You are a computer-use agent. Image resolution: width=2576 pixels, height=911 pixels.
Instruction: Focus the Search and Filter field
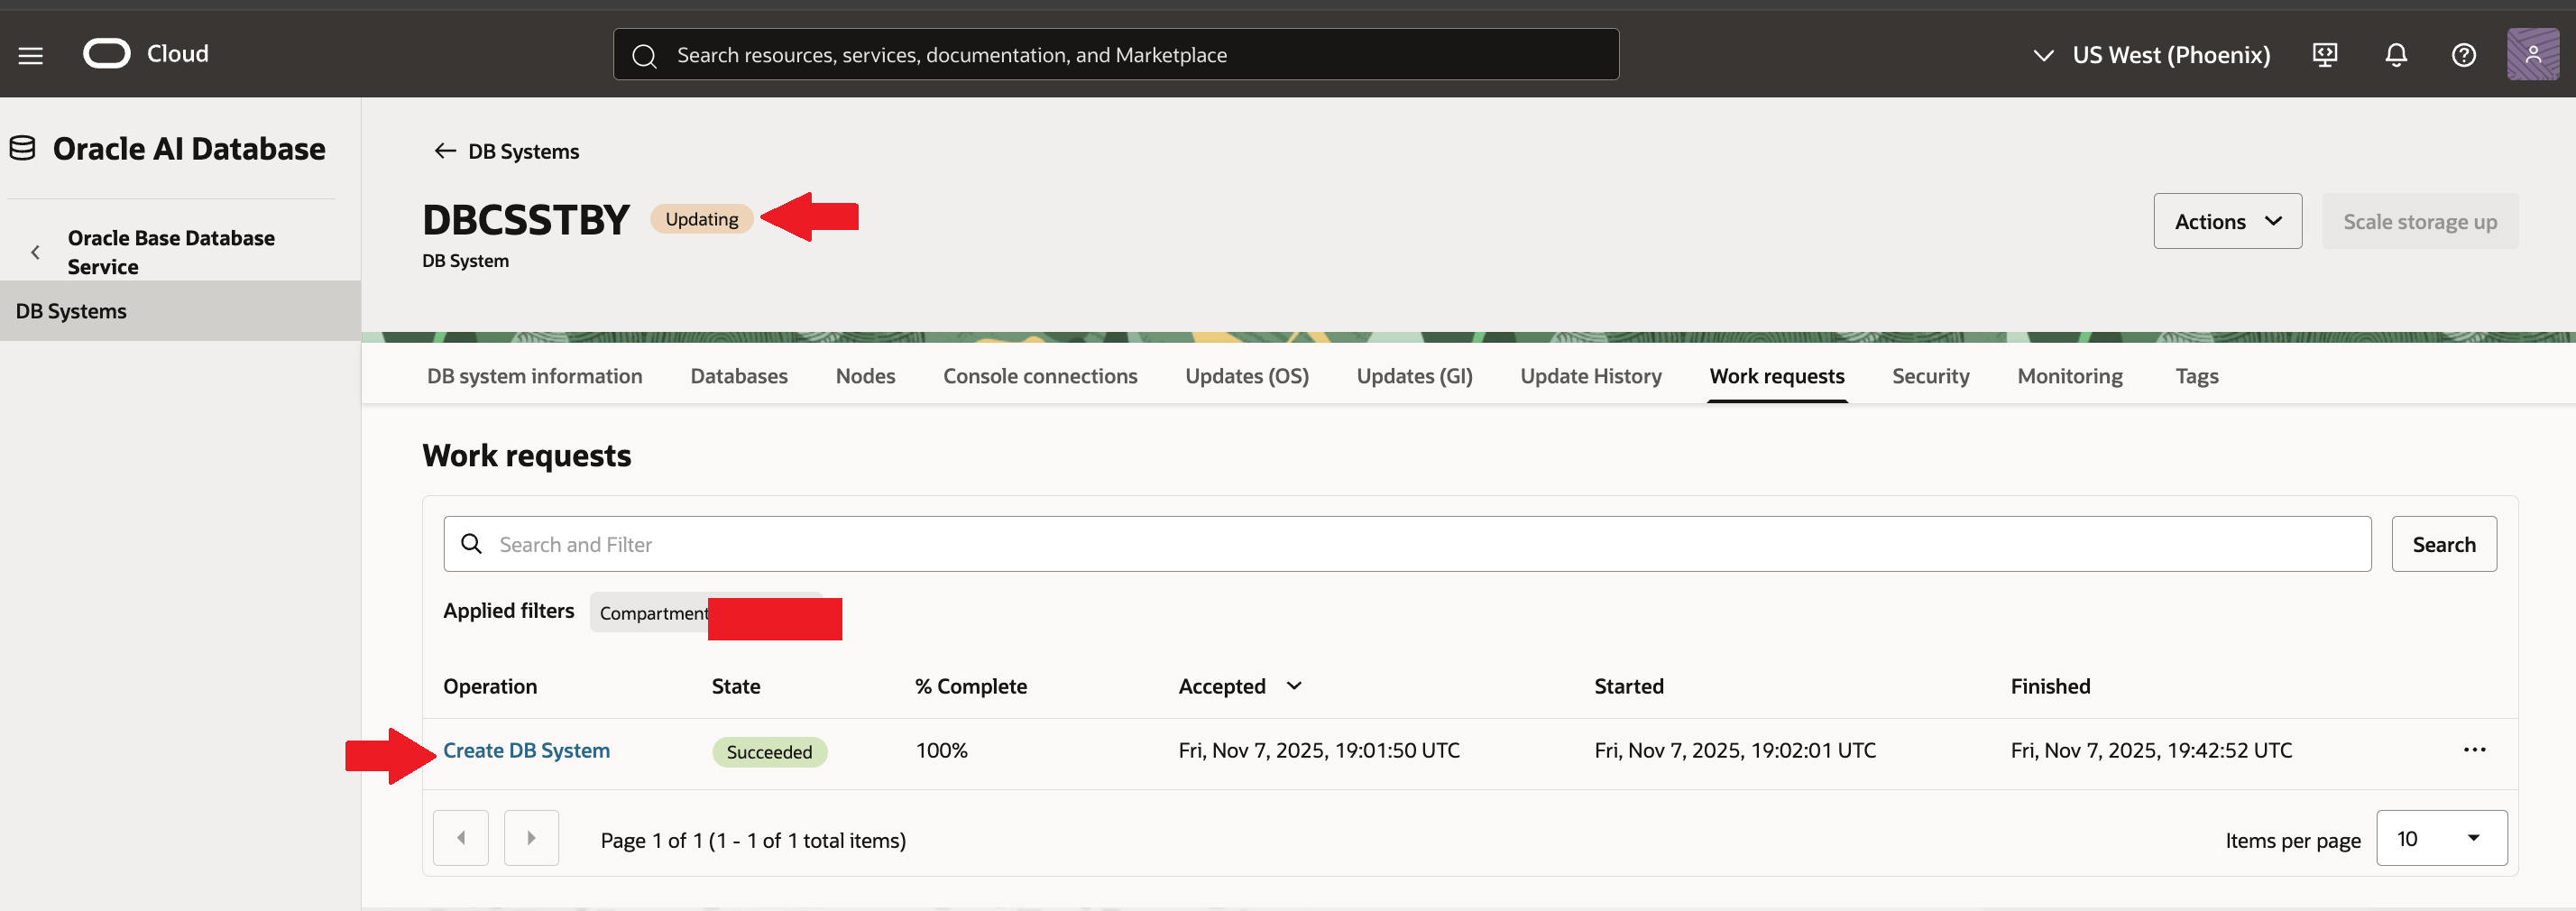[x=1406, y=544]
